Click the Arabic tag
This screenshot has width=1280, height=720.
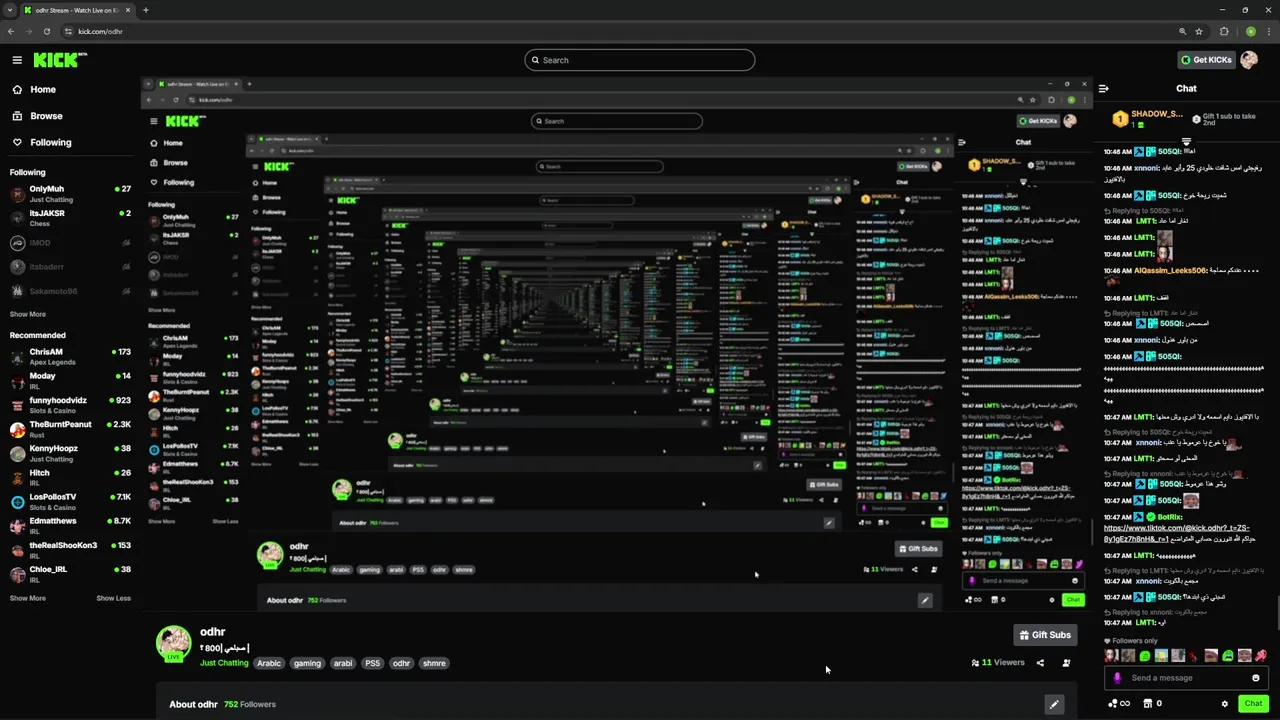click(x=269, y=663)
